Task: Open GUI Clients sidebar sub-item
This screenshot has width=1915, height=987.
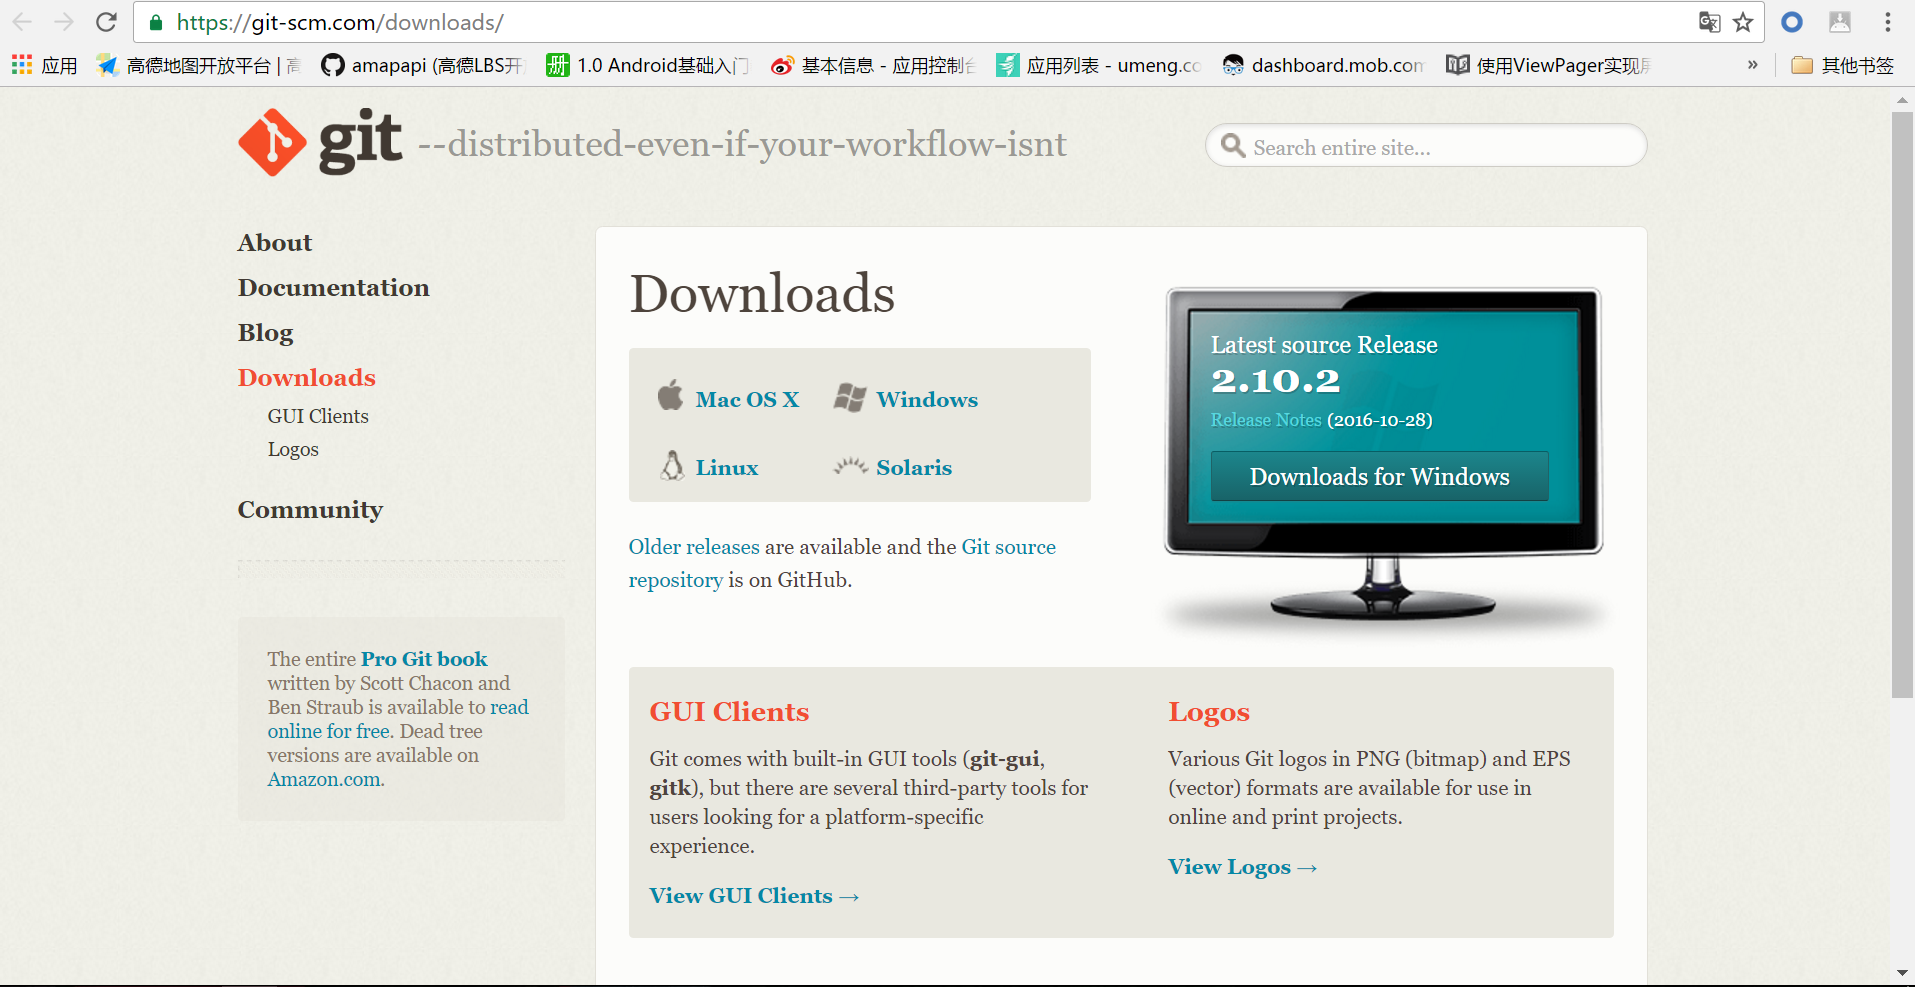Action: coord(318,416)
